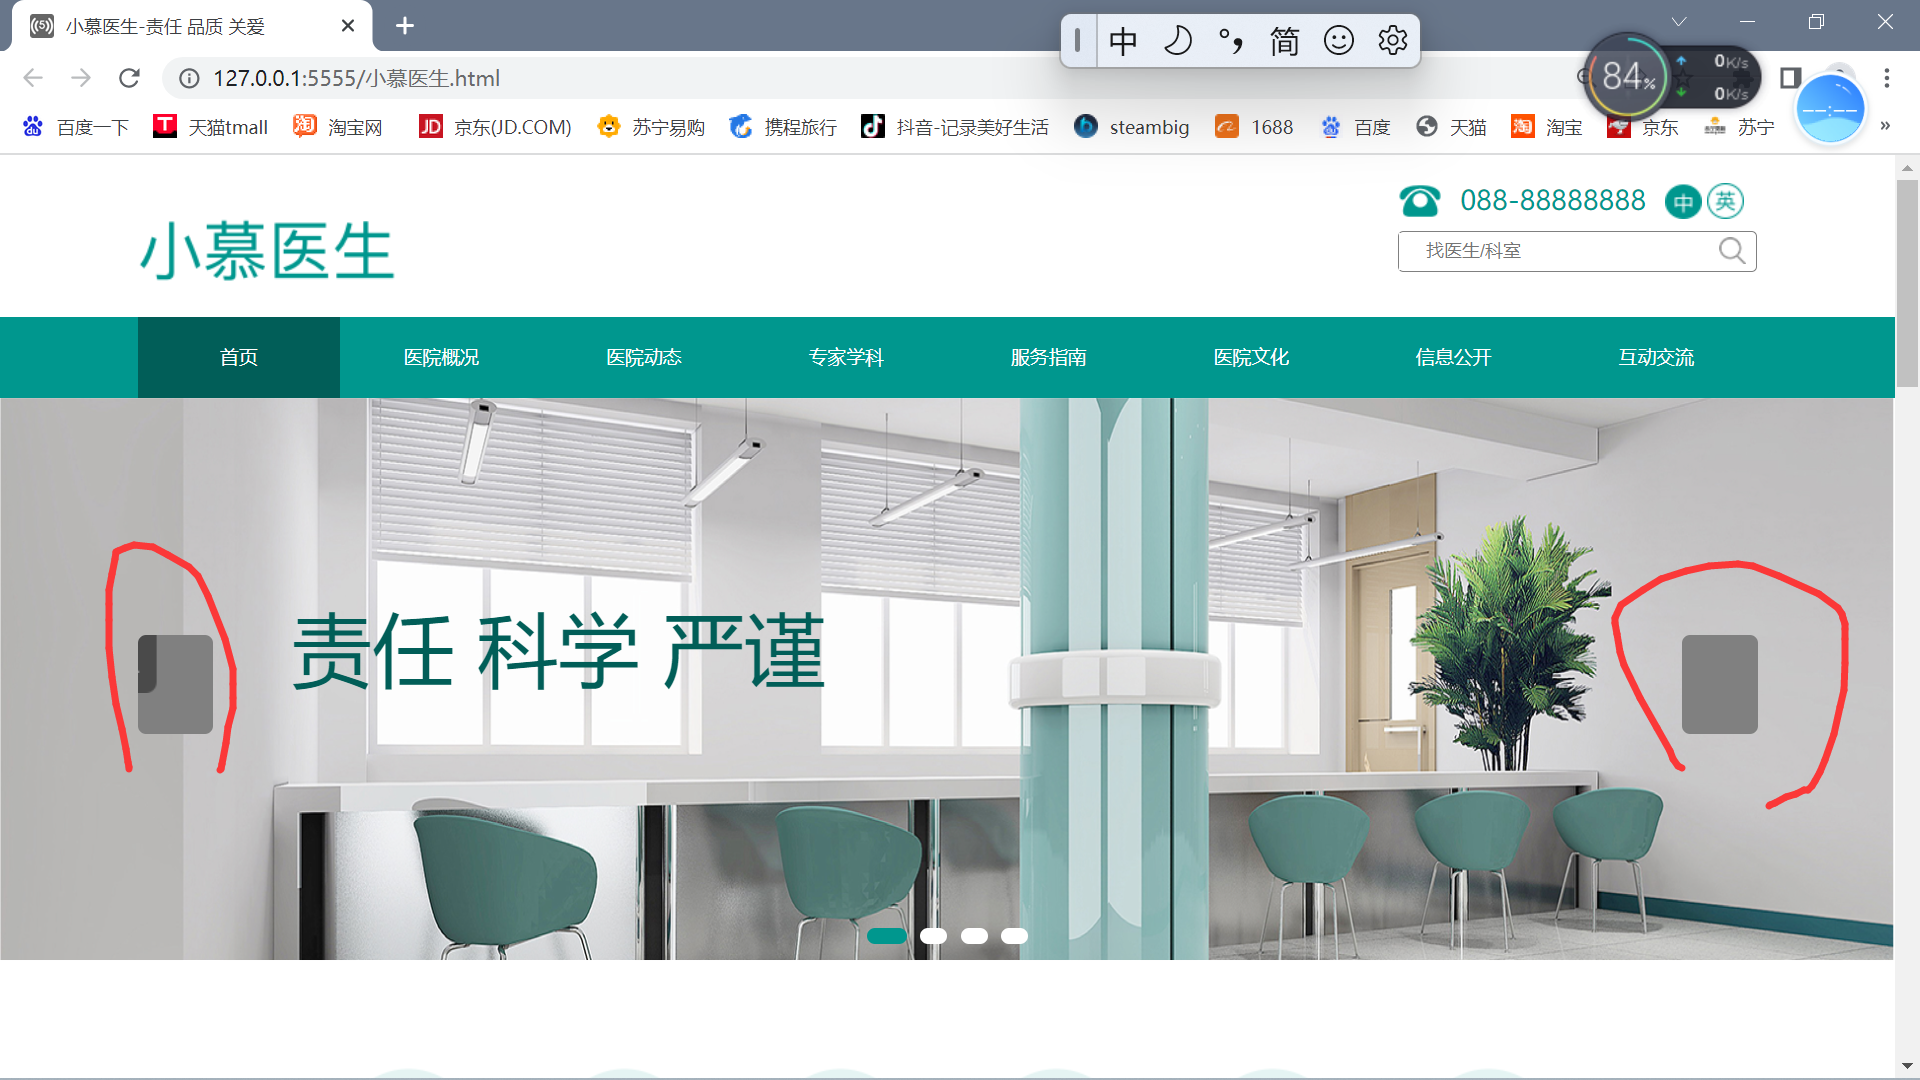Expand the bookmarks overflow chevron

click(x=1885, y=126)
